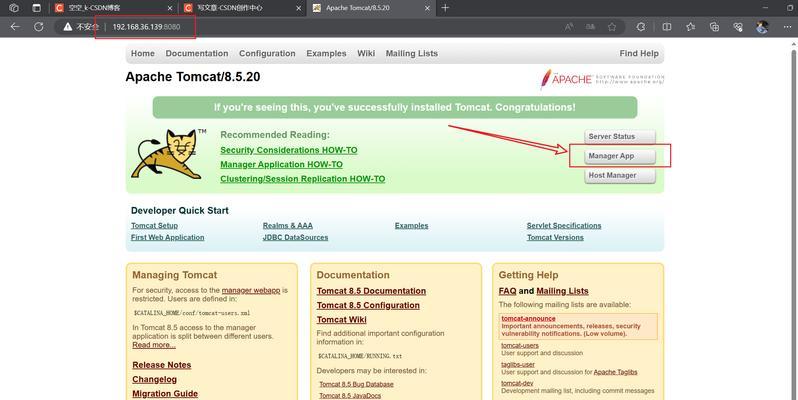Click the Host Manager button
Image resolution: width=798 pixels, height=400 pixels.
click(620, 175)
